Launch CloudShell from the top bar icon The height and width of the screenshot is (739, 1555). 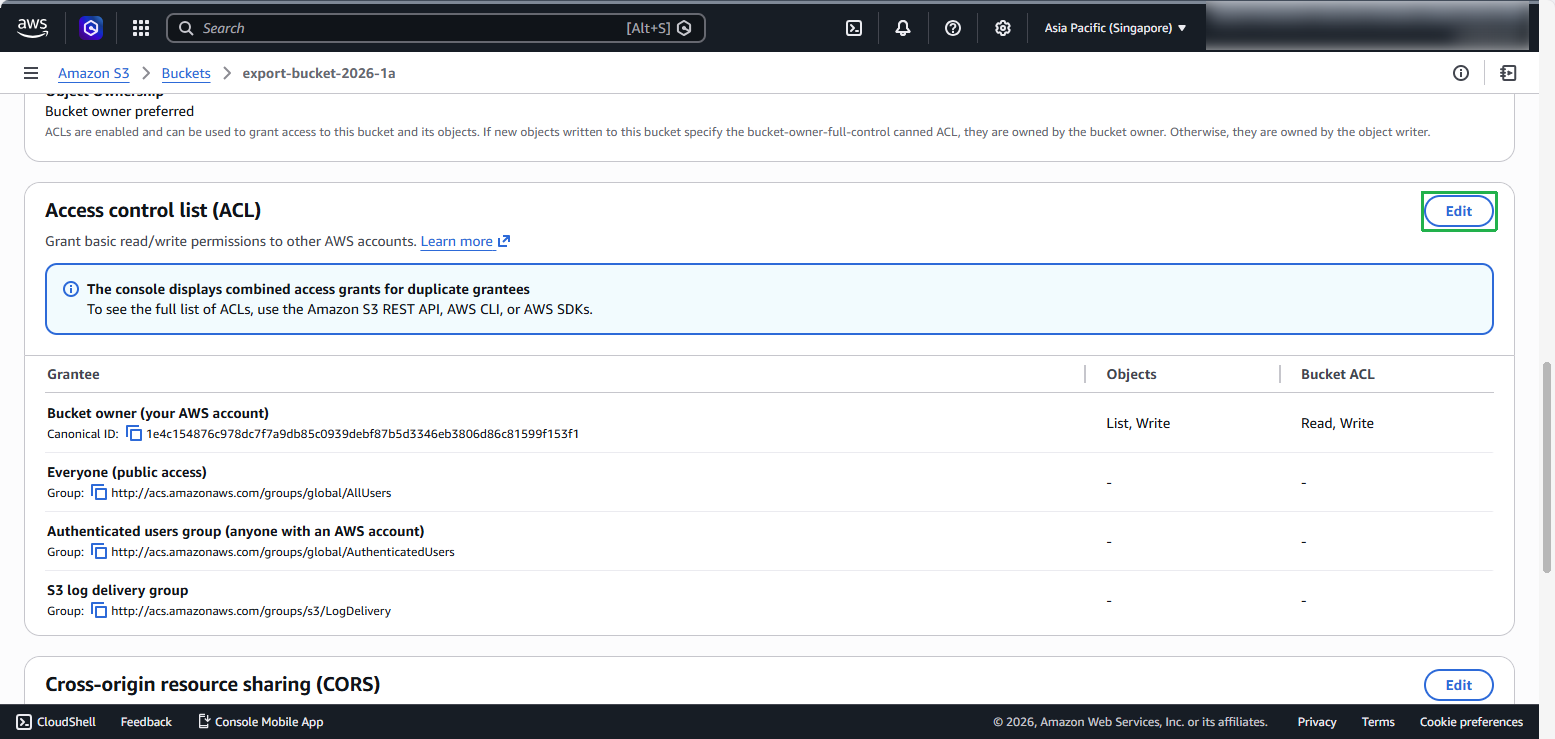[x=854, y=28]
